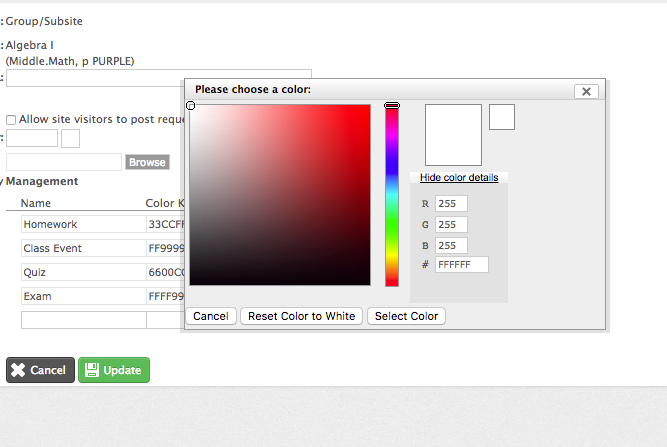Focus the R value input field
Screen dimensions: 667x447
451,205
